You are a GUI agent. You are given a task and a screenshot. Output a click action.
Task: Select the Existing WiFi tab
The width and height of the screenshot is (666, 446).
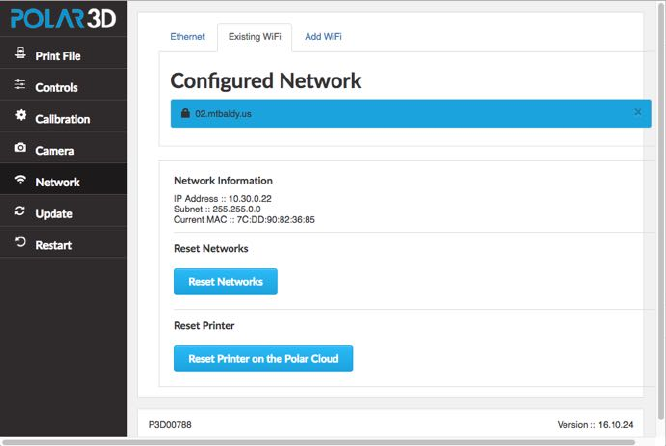pos(255,37)
